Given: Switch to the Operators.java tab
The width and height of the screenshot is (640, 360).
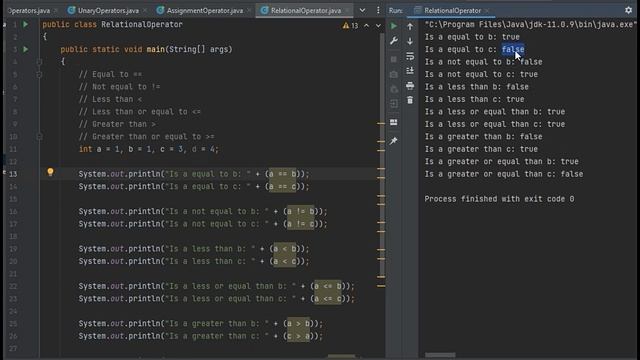Looking at the screenshot, I should [29, 11].
